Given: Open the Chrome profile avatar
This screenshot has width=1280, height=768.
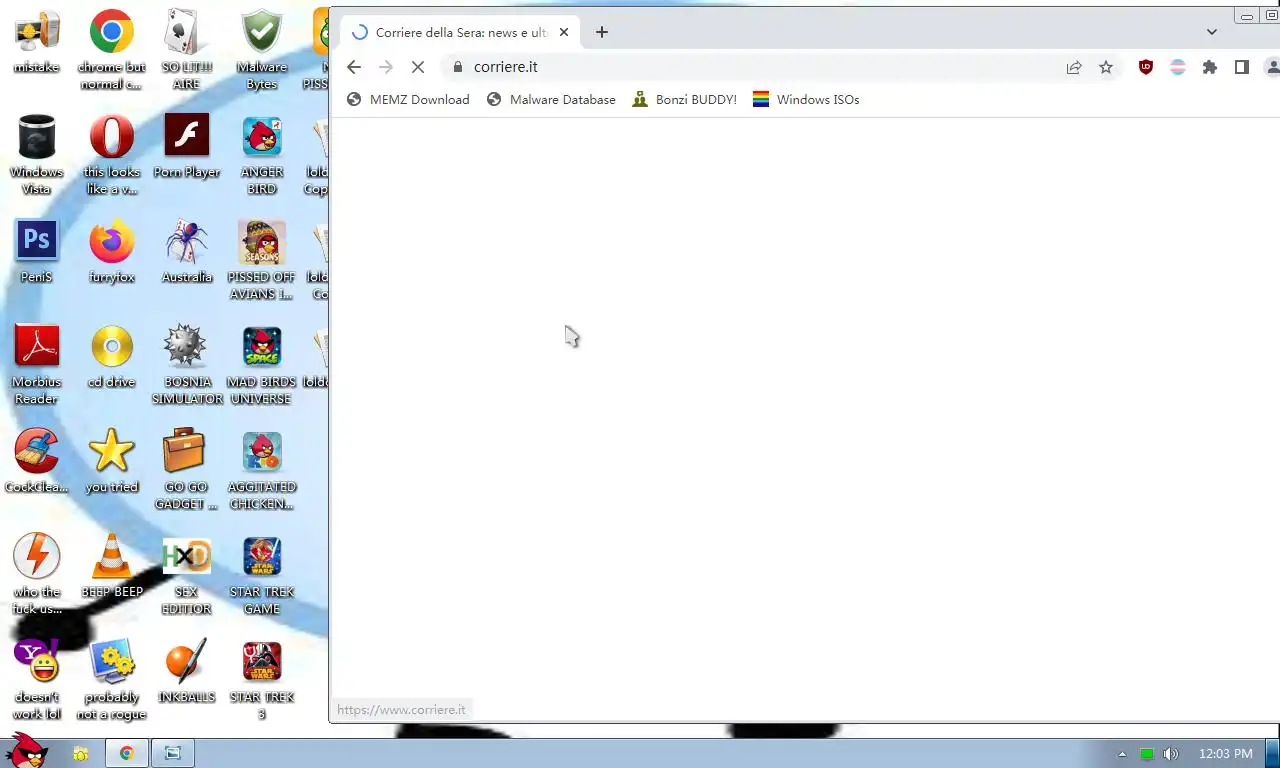Looking at the screenshot, I should point(1272,67).
